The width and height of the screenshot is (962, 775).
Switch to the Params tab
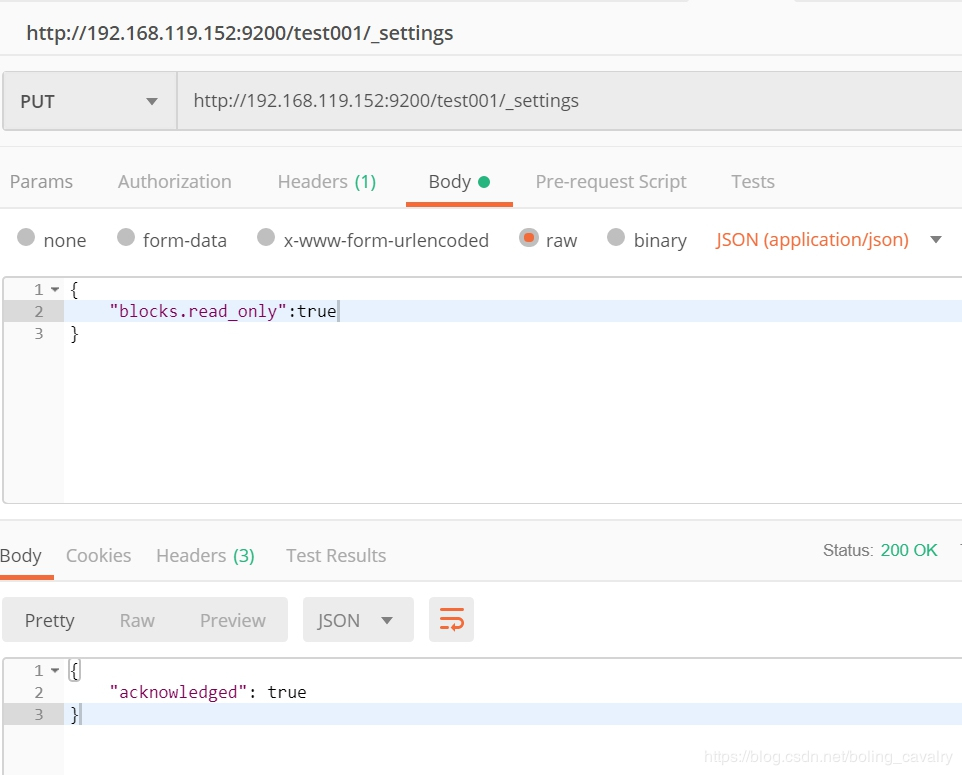tap(41, 182)
